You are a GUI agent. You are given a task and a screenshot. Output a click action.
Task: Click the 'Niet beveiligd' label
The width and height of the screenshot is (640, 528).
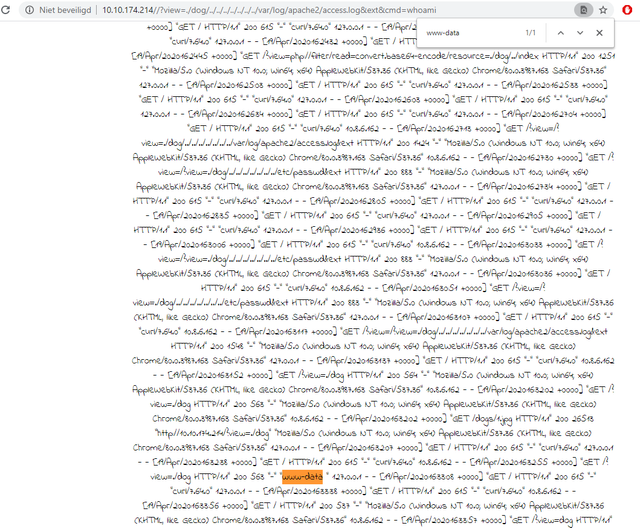click(x=65, y=10)
